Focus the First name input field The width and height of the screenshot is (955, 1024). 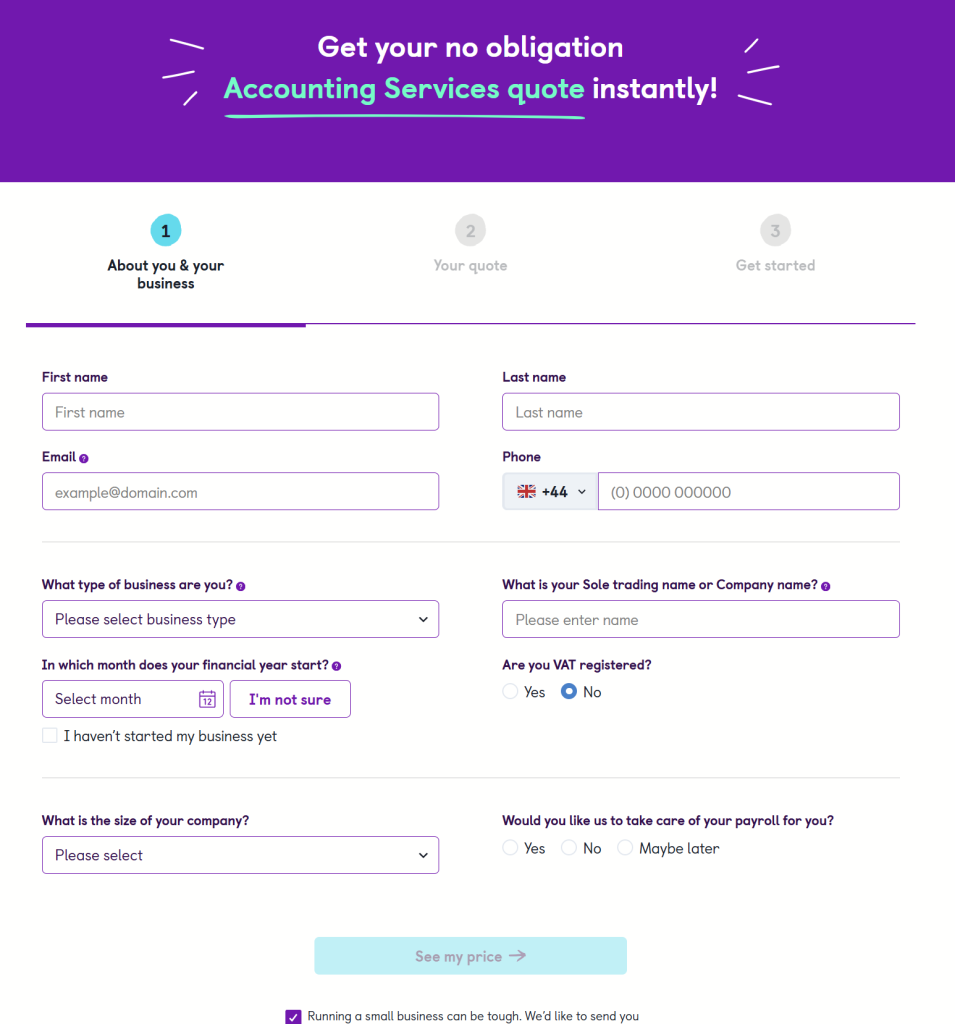coord(240,412)
